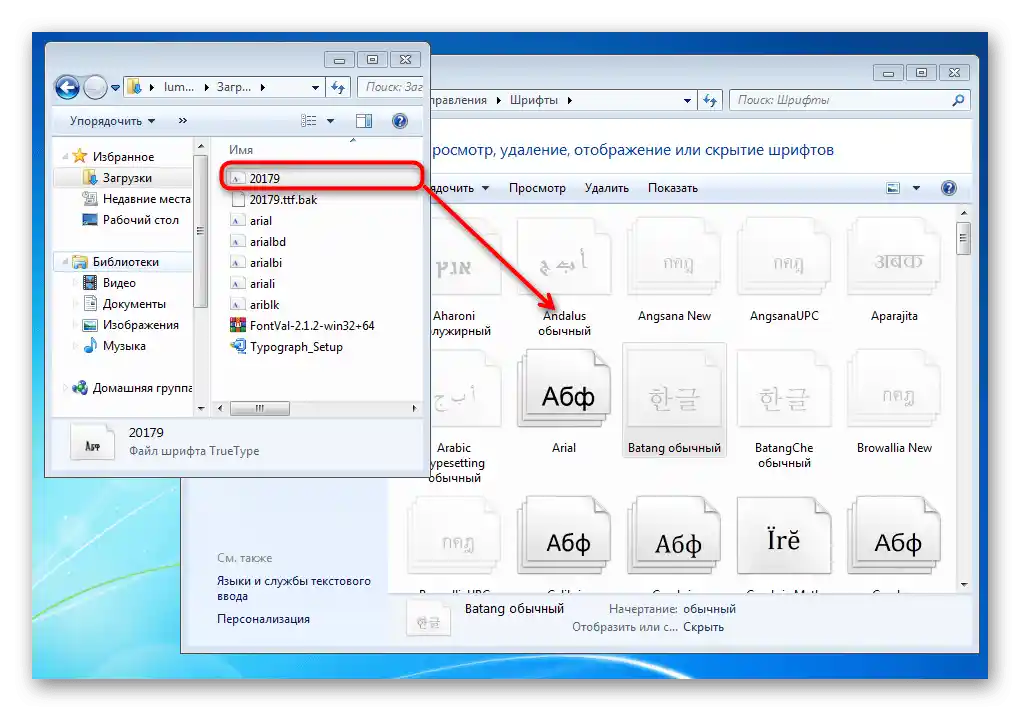Click Шрифты in the Fonts window address bar
This screenshot has height=711, width=1020.
(x=533, y=100)
